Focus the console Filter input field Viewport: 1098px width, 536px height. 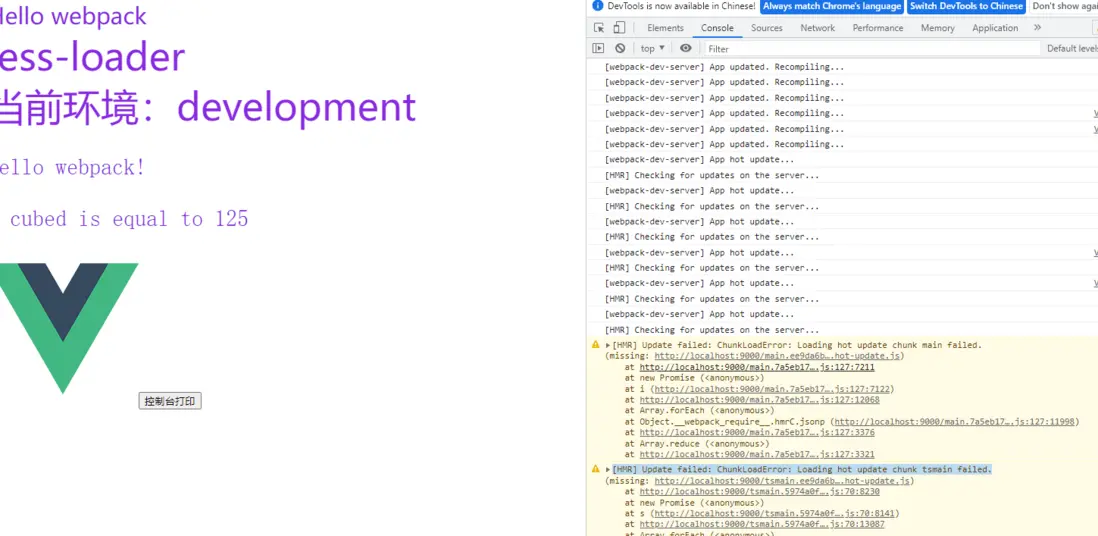[x=872, y=48]
